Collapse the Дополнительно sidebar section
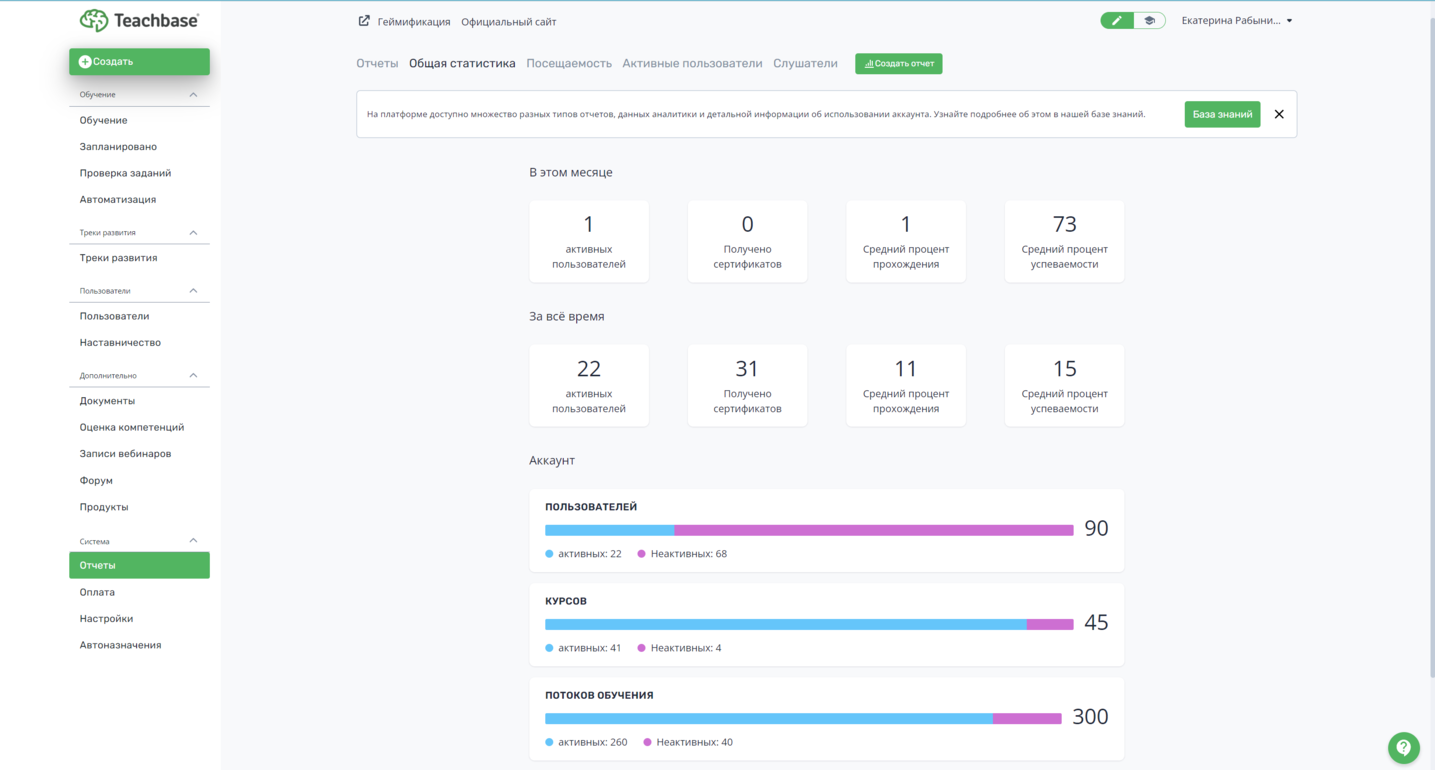This screenshot has height=770, width=1435. (193, 375)
